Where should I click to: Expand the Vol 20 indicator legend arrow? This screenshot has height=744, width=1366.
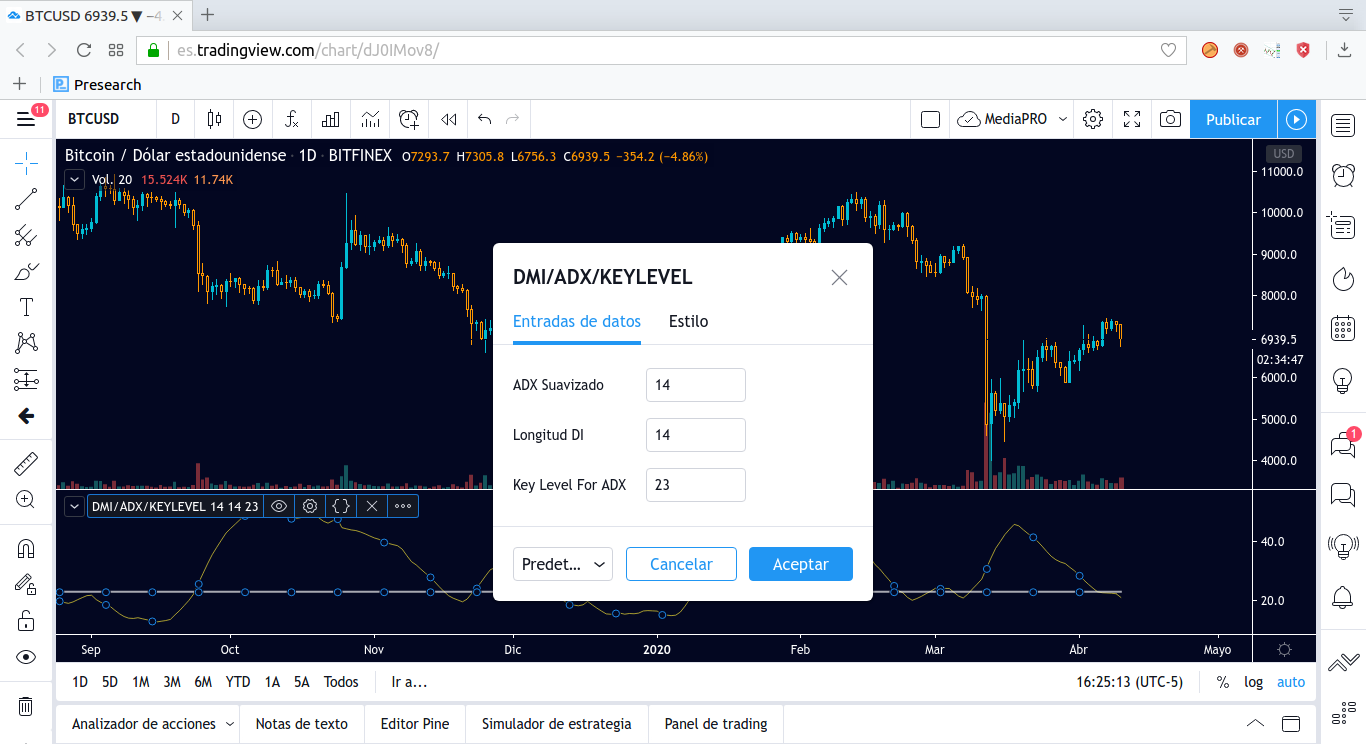(74, 178)
